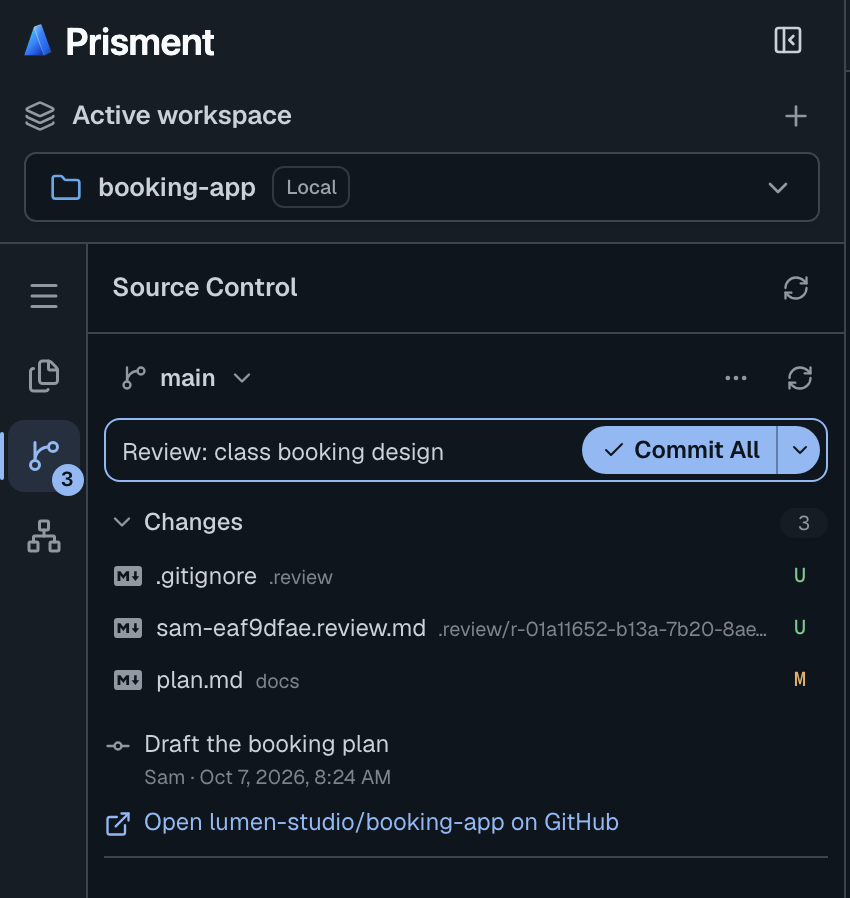Refresh the Source Control panel header
This screenshot has width=850, height=898.
(x=796, y=287)
